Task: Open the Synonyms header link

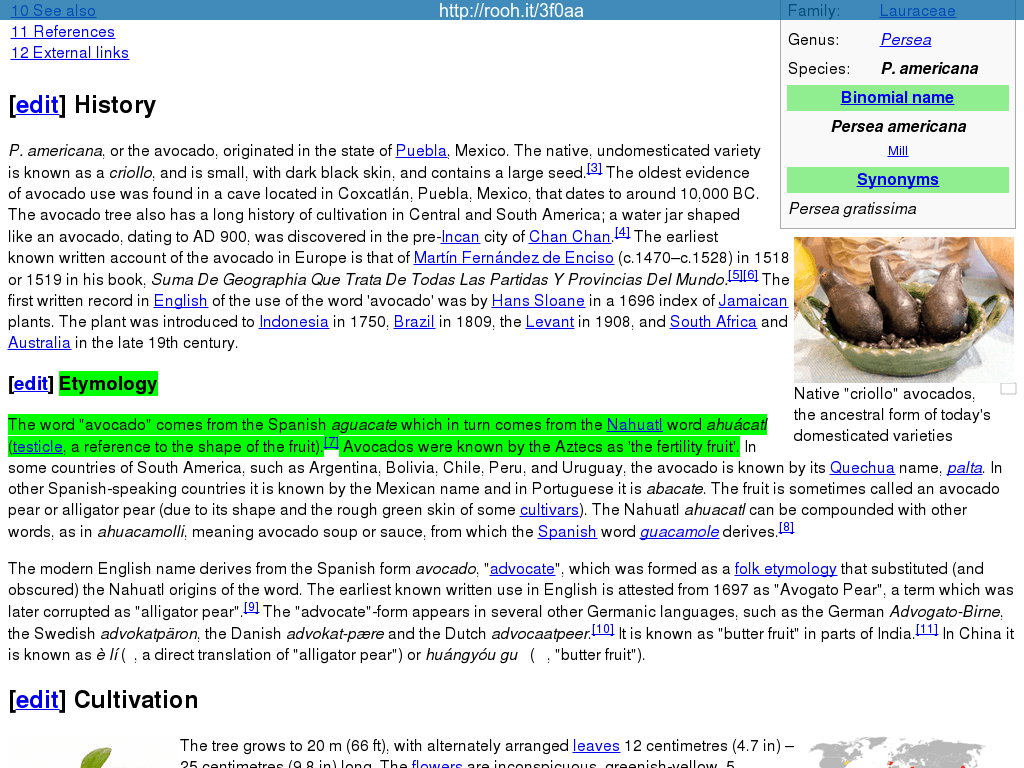Action: [897, 180]
